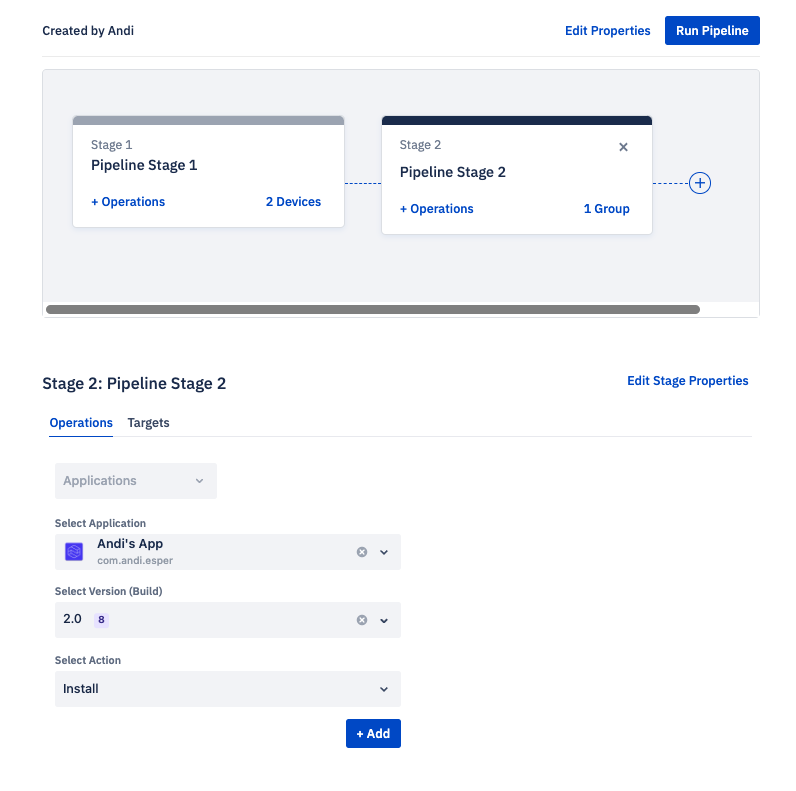Click the Run Pipeline button
The height and width of the screenshot is (791, 796).
(712, 30)
